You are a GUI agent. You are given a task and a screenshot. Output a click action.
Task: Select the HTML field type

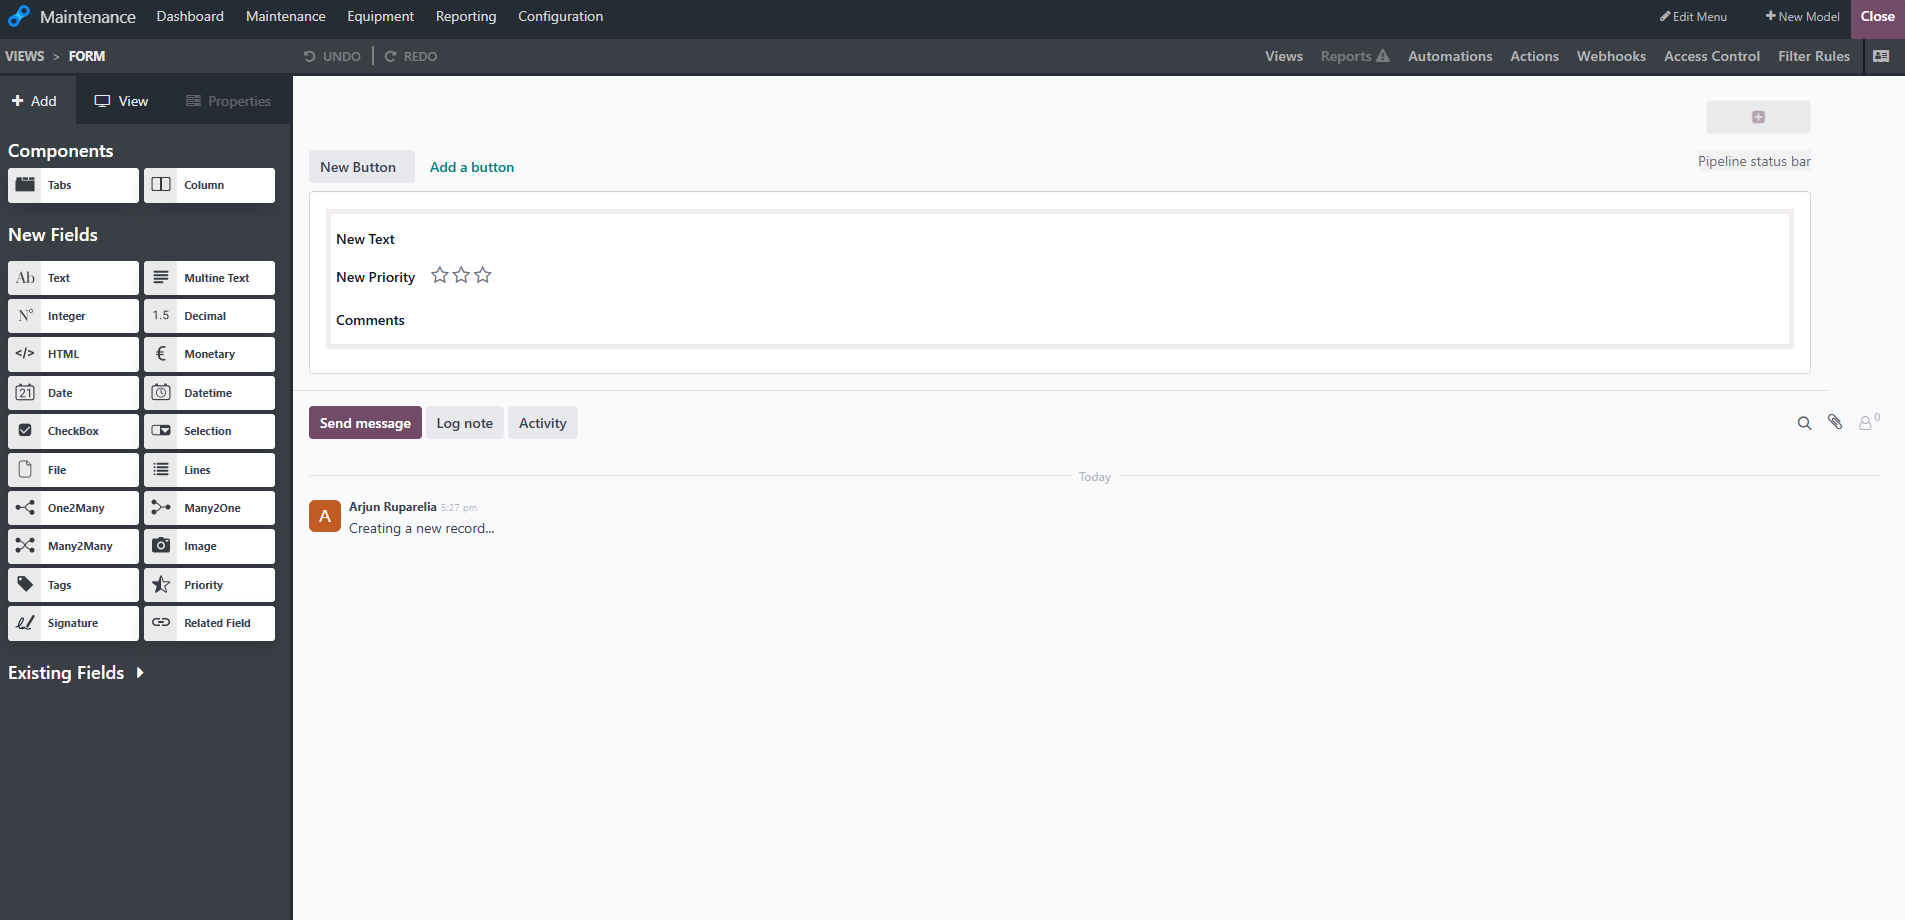(73, 354)
